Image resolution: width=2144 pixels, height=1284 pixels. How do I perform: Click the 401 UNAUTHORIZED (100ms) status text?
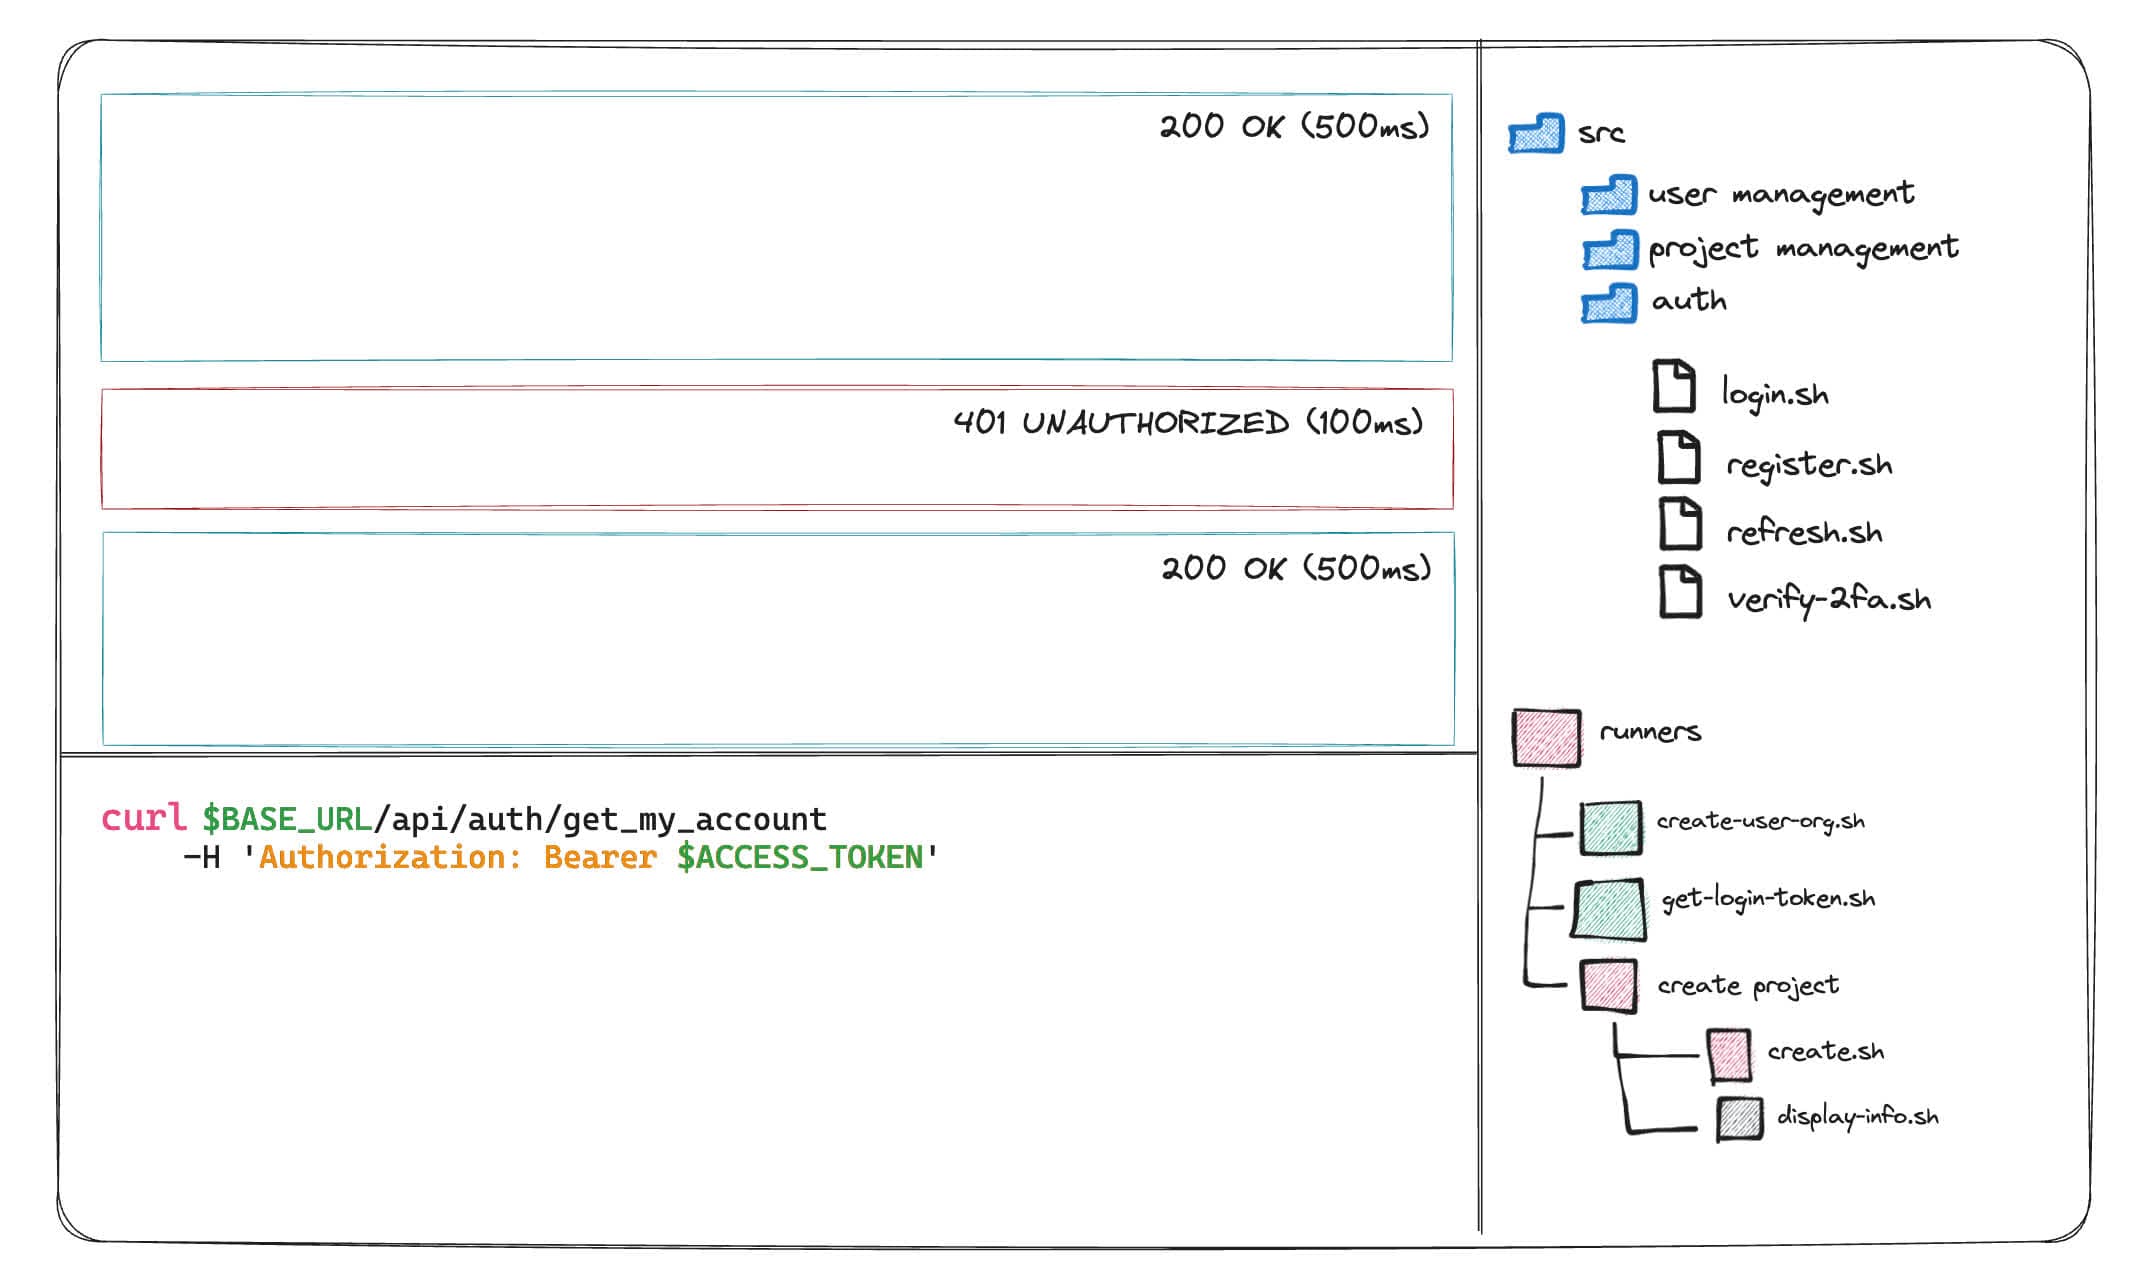pyautogui.click(x=1188, y=422)
